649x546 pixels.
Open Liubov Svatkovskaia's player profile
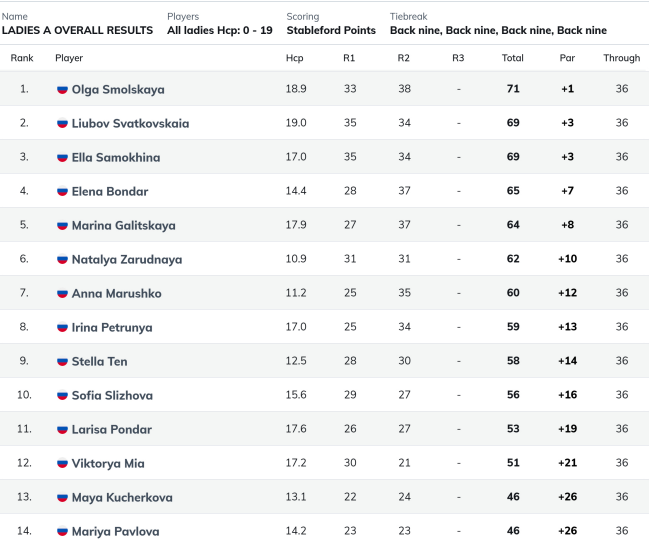(130, 123)
